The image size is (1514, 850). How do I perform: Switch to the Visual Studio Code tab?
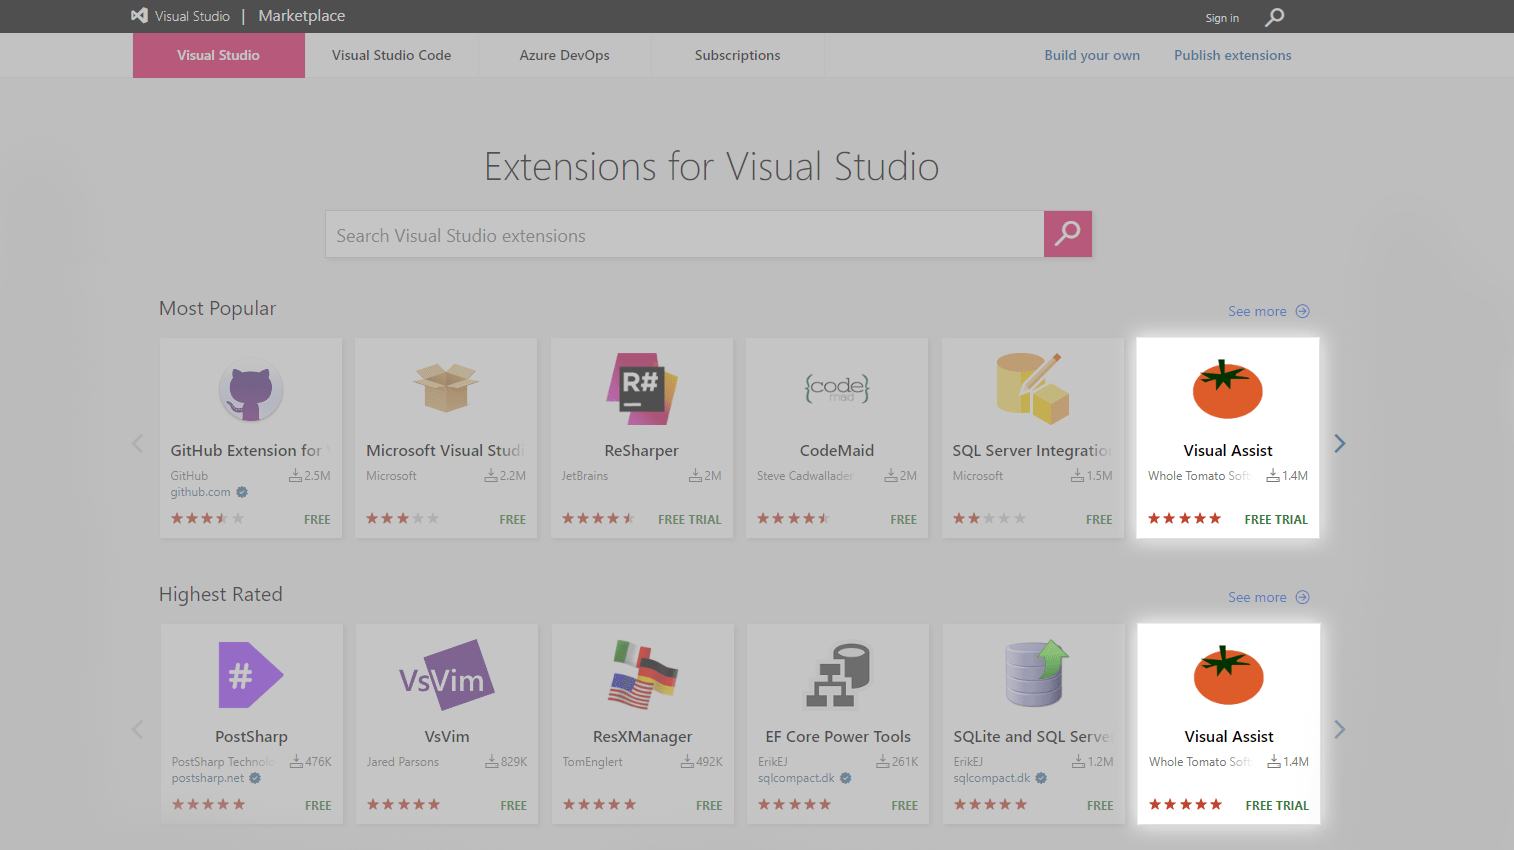(x=392, y=55)
